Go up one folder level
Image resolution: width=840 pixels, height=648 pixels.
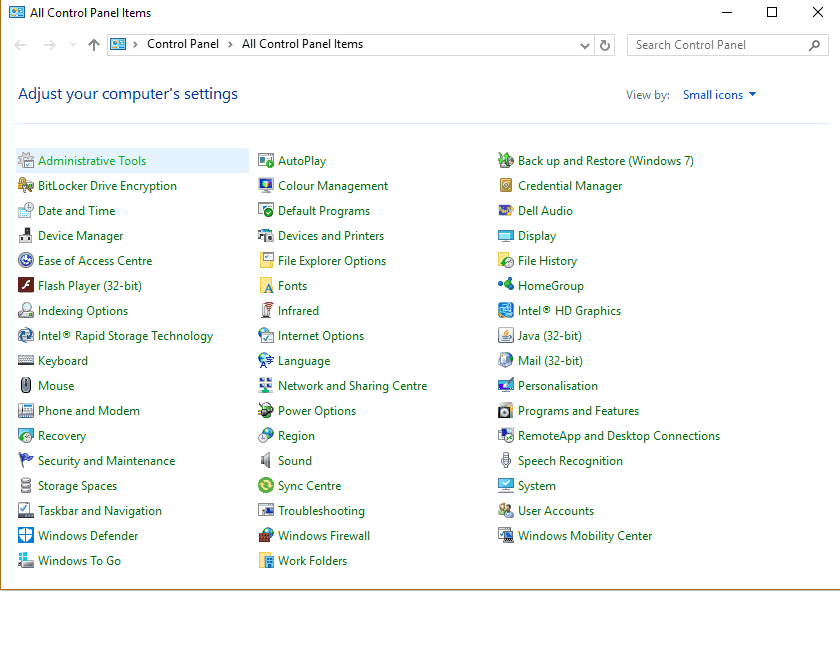click(x=93, y=44)
